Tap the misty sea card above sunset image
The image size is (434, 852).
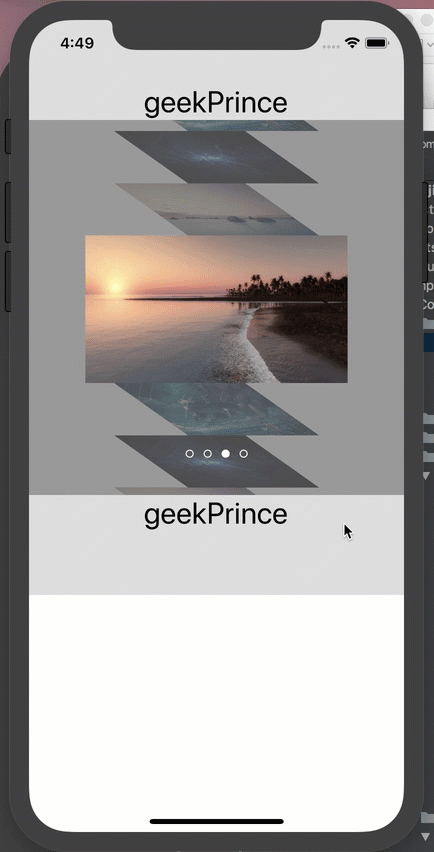click(217, 209)
